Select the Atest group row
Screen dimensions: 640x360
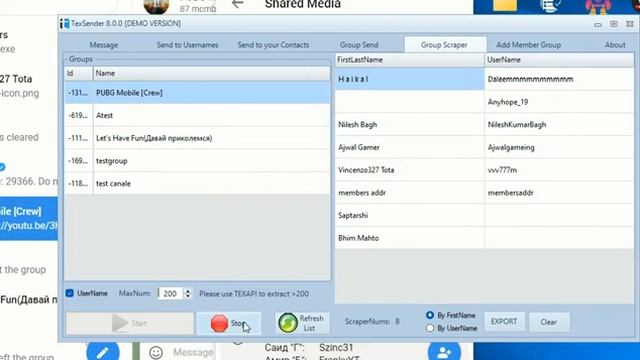(x=198, y=116)
